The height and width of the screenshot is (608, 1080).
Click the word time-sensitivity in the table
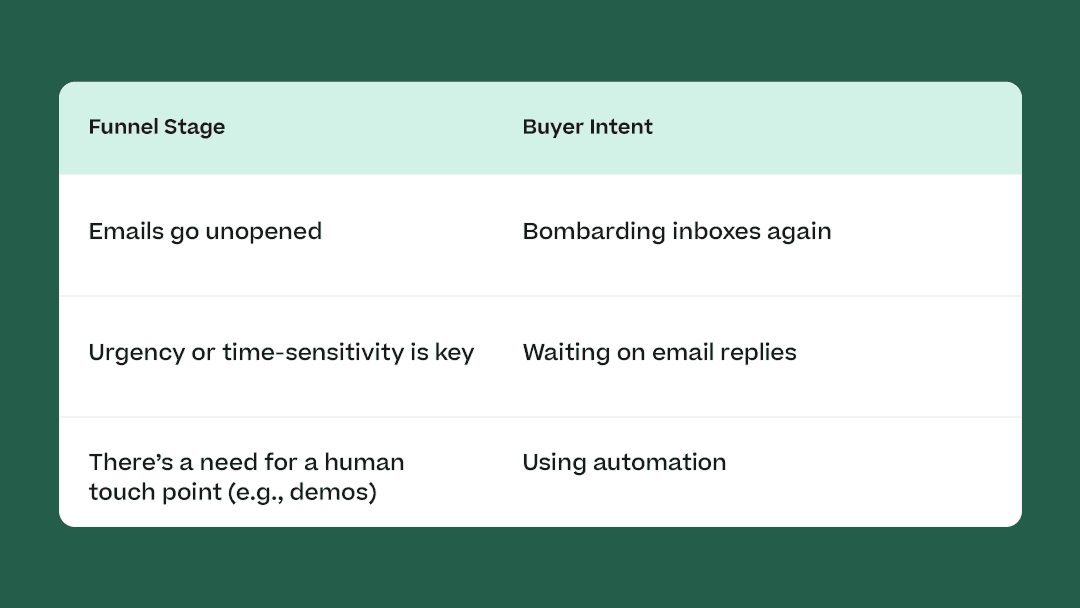pos(313,353)
